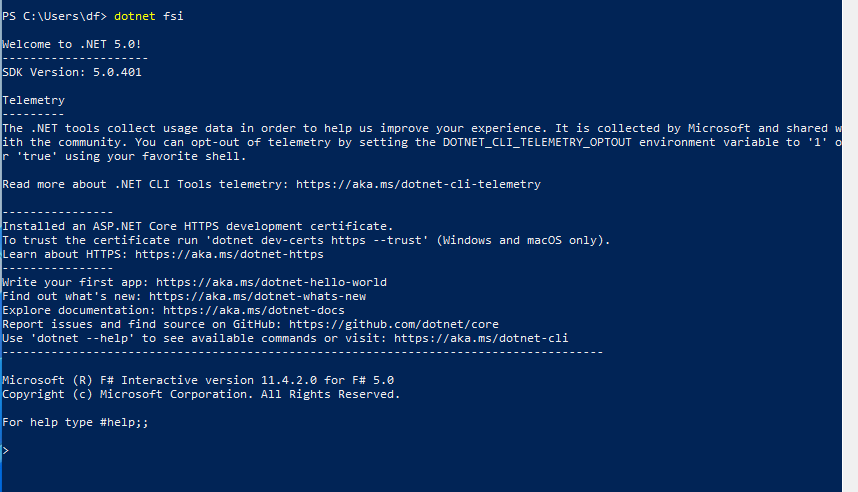This screenshot has height=492, width=858.
Task: Open the aka.ms/dotnet-https link
Action: 229,254
